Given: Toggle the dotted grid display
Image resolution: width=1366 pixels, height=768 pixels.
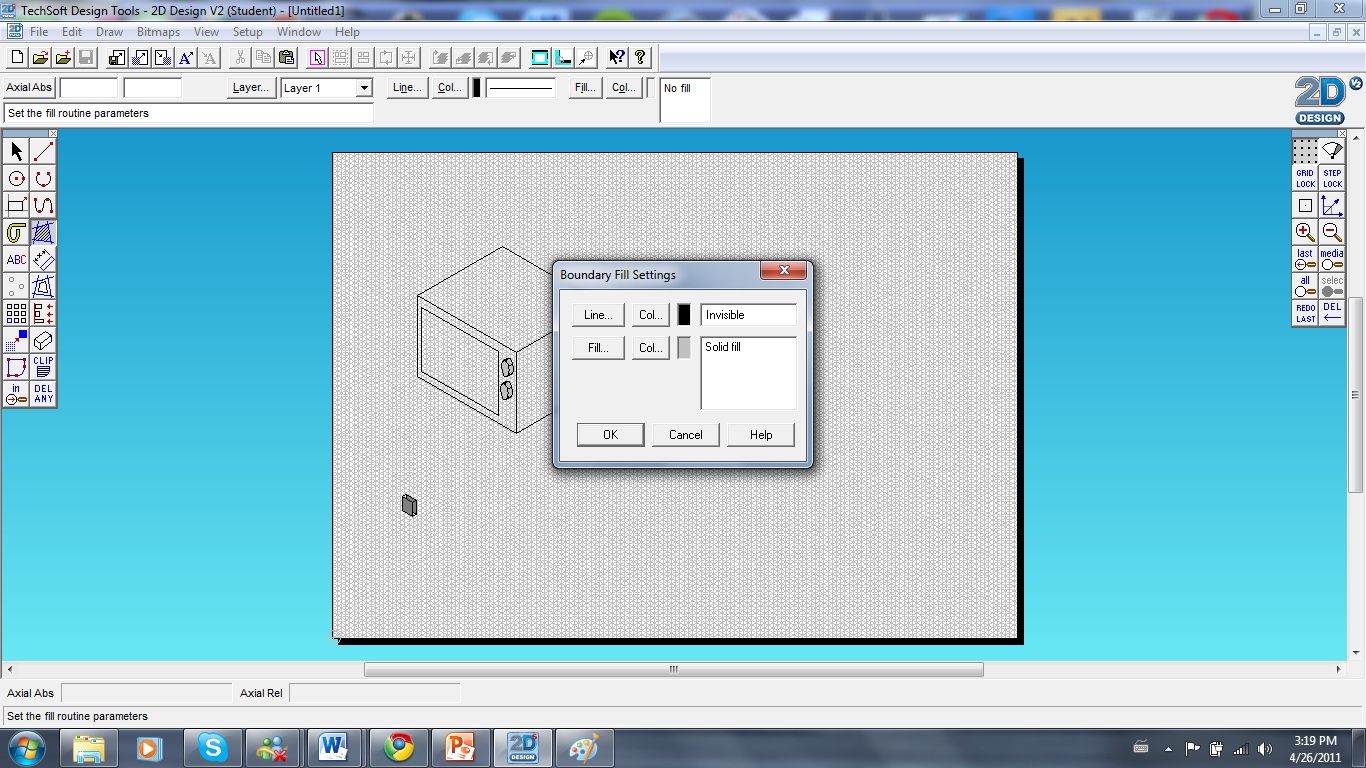Looking at the screenshot, I should [x=1304, y=150].
